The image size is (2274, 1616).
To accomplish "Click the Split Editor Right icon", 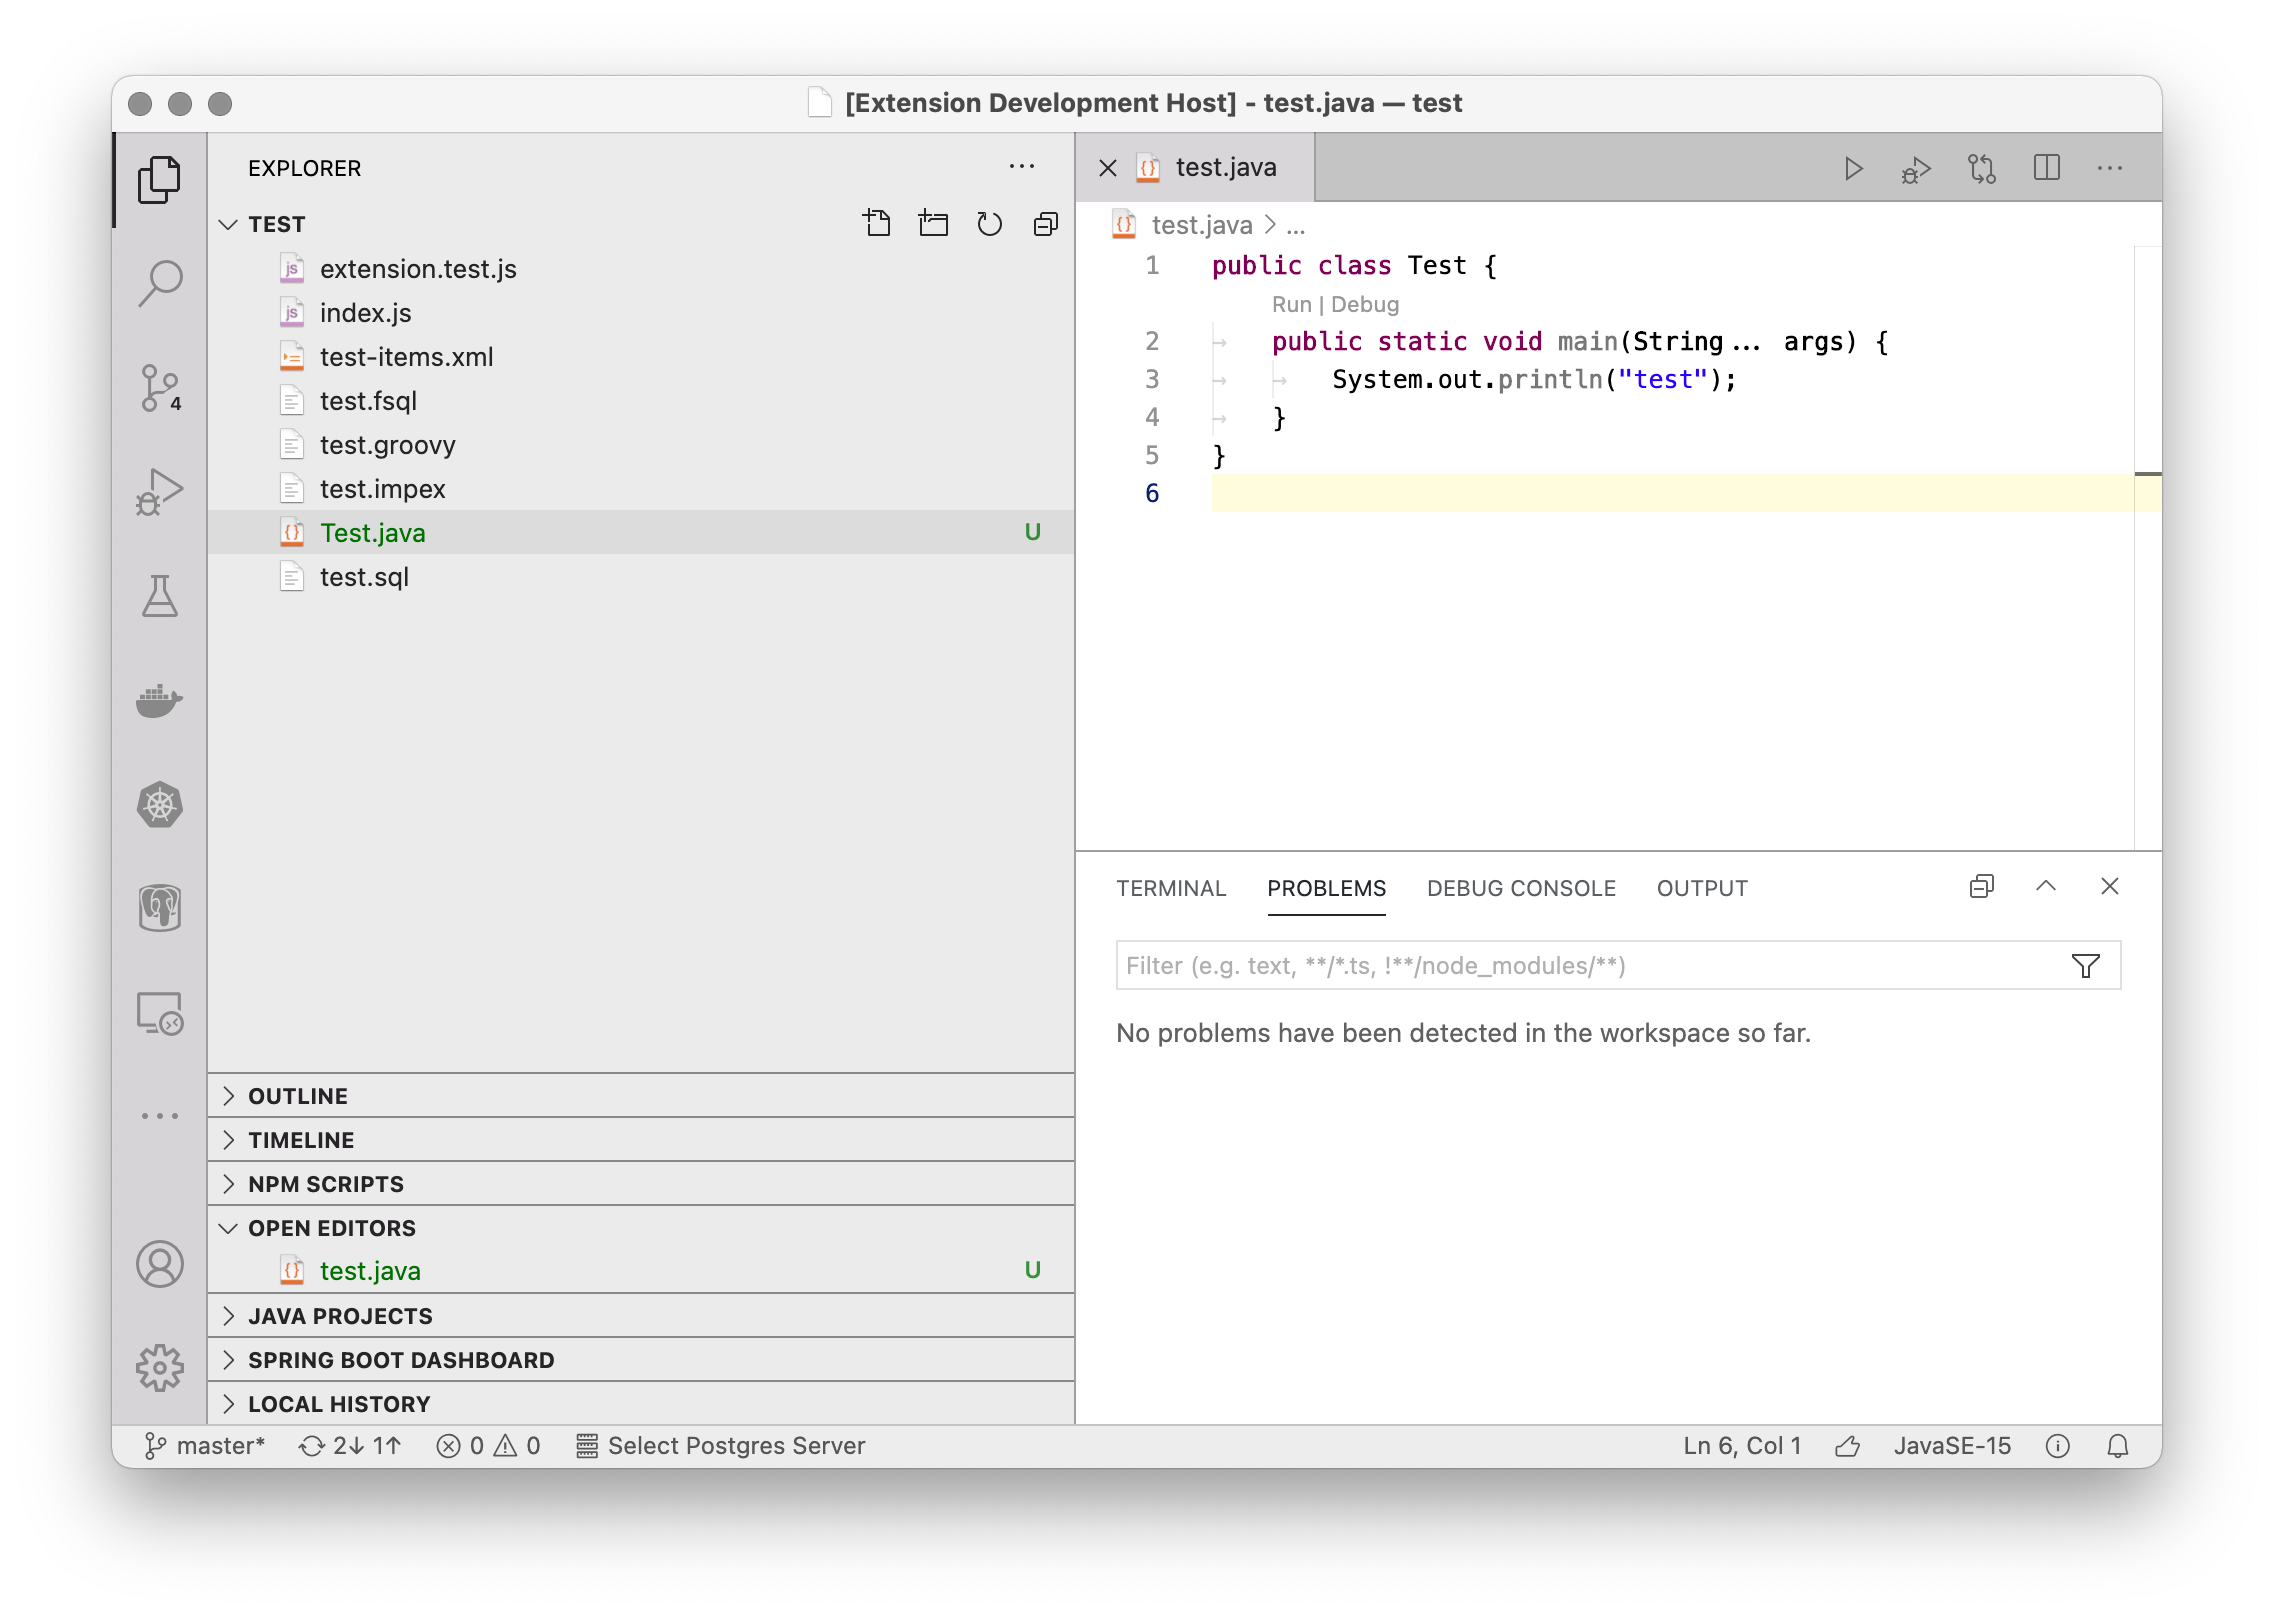I will pos(2046,168).
